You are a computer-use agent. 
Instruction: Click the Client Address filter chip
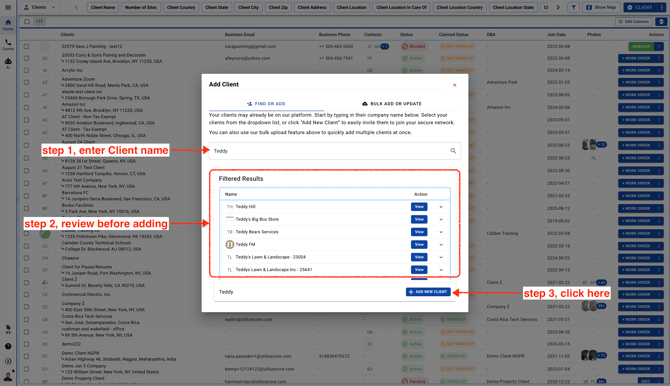pyautogui.click(x=312, y=7)
